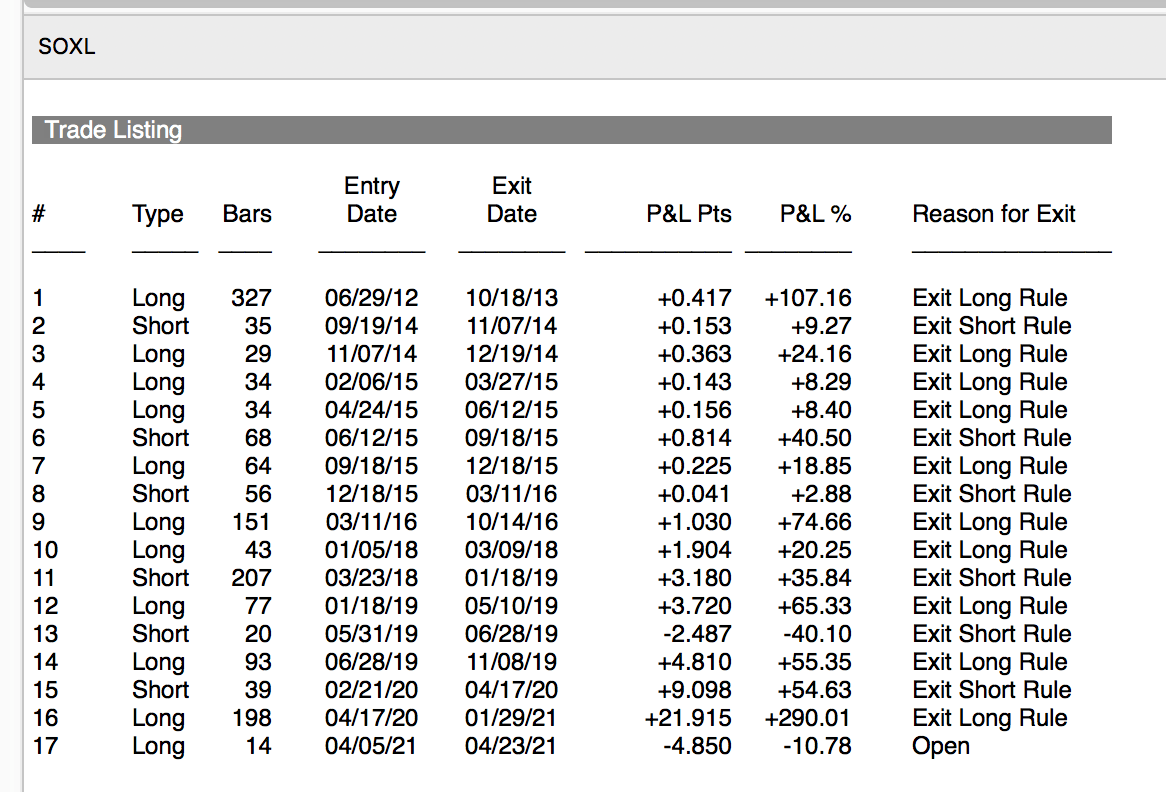The height and width of the screenshot is (792, 1166).
Task: Click the P&L Pts column header
Action: [x=689, y=214]
